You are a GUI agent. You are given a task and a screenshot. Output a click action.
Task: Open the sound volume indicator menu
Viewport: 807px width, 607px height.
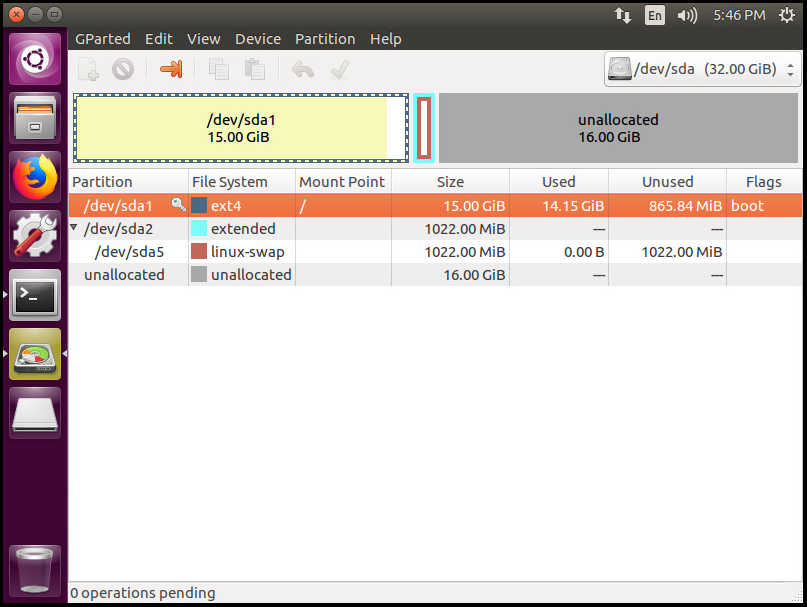point(686,15)
